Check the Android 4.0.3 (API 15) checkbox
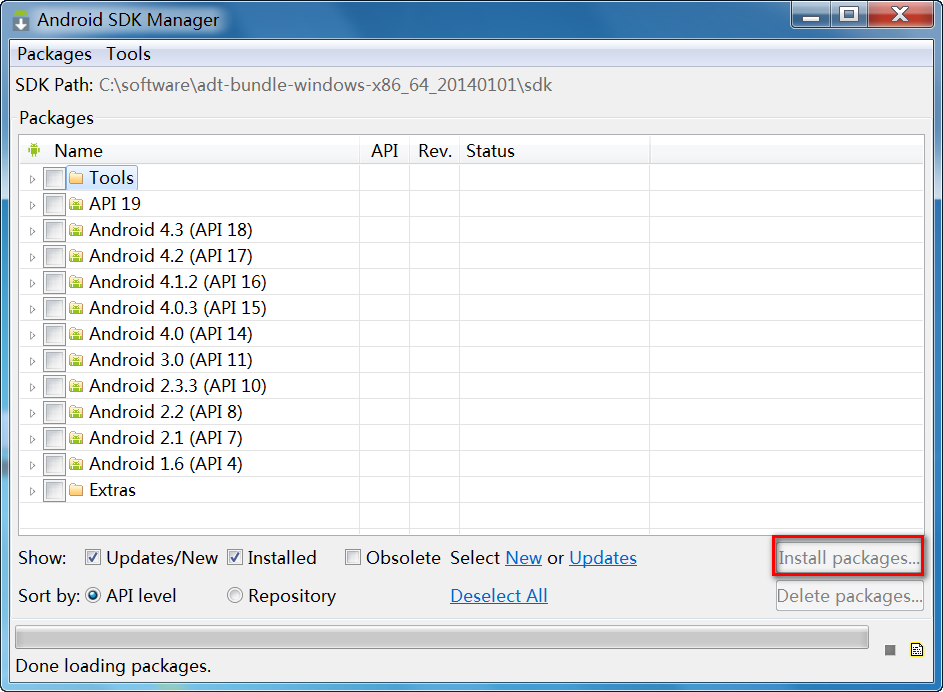The width and height of the screenshot is (943, 692). tap(54, 308)
